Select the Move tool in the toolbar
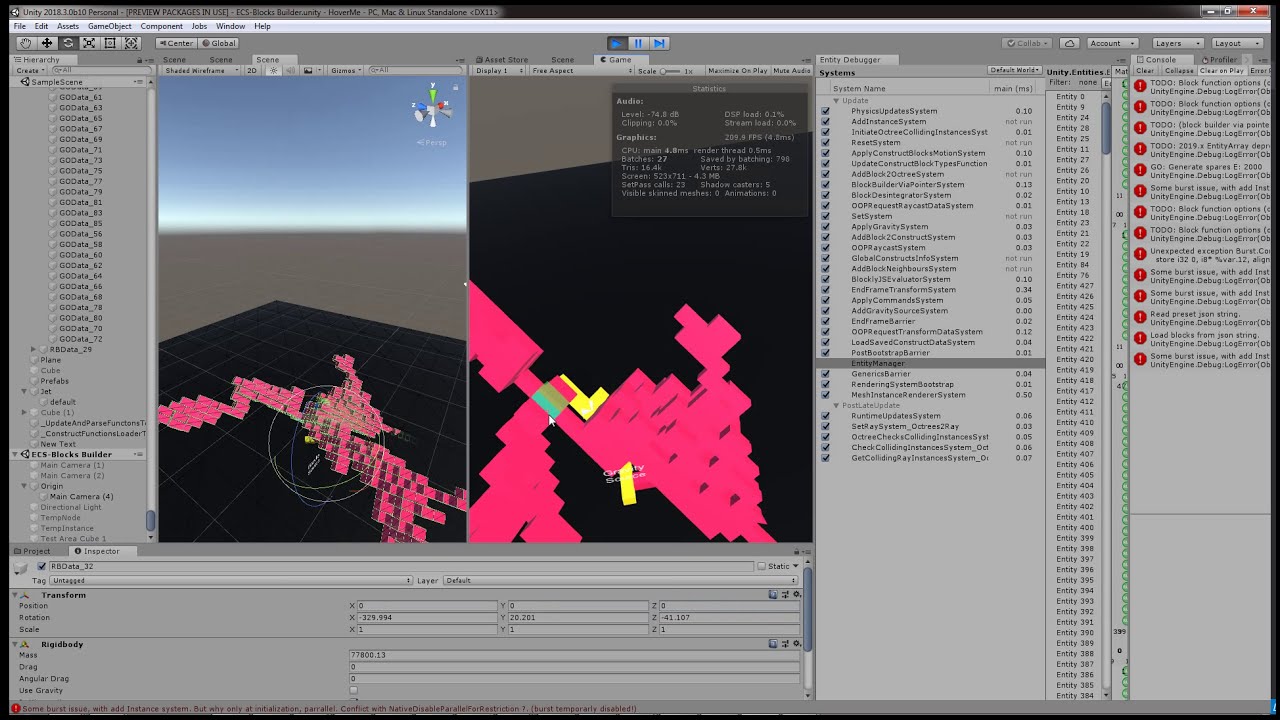 [47, 43]
